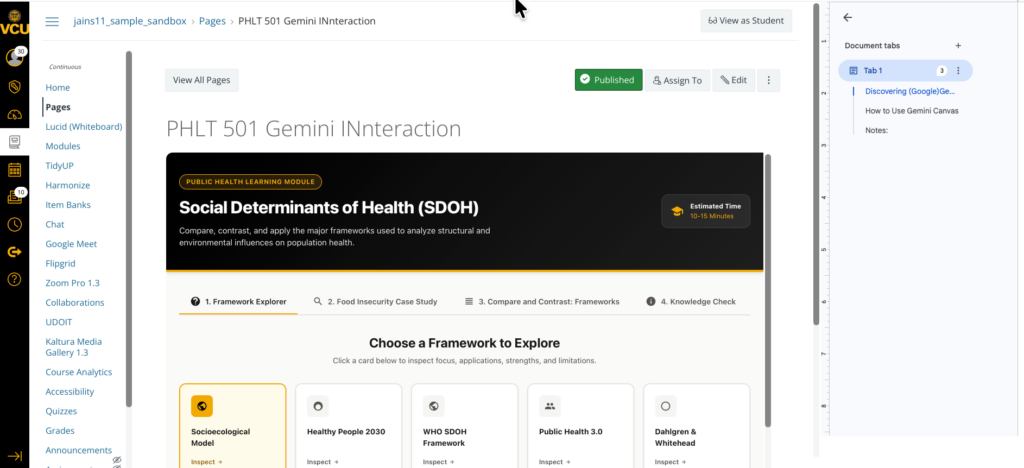This screenshot has width=1024, height=468.
Task: Toggle the course menu hamburger icon
Action: (x=52, y=22)
